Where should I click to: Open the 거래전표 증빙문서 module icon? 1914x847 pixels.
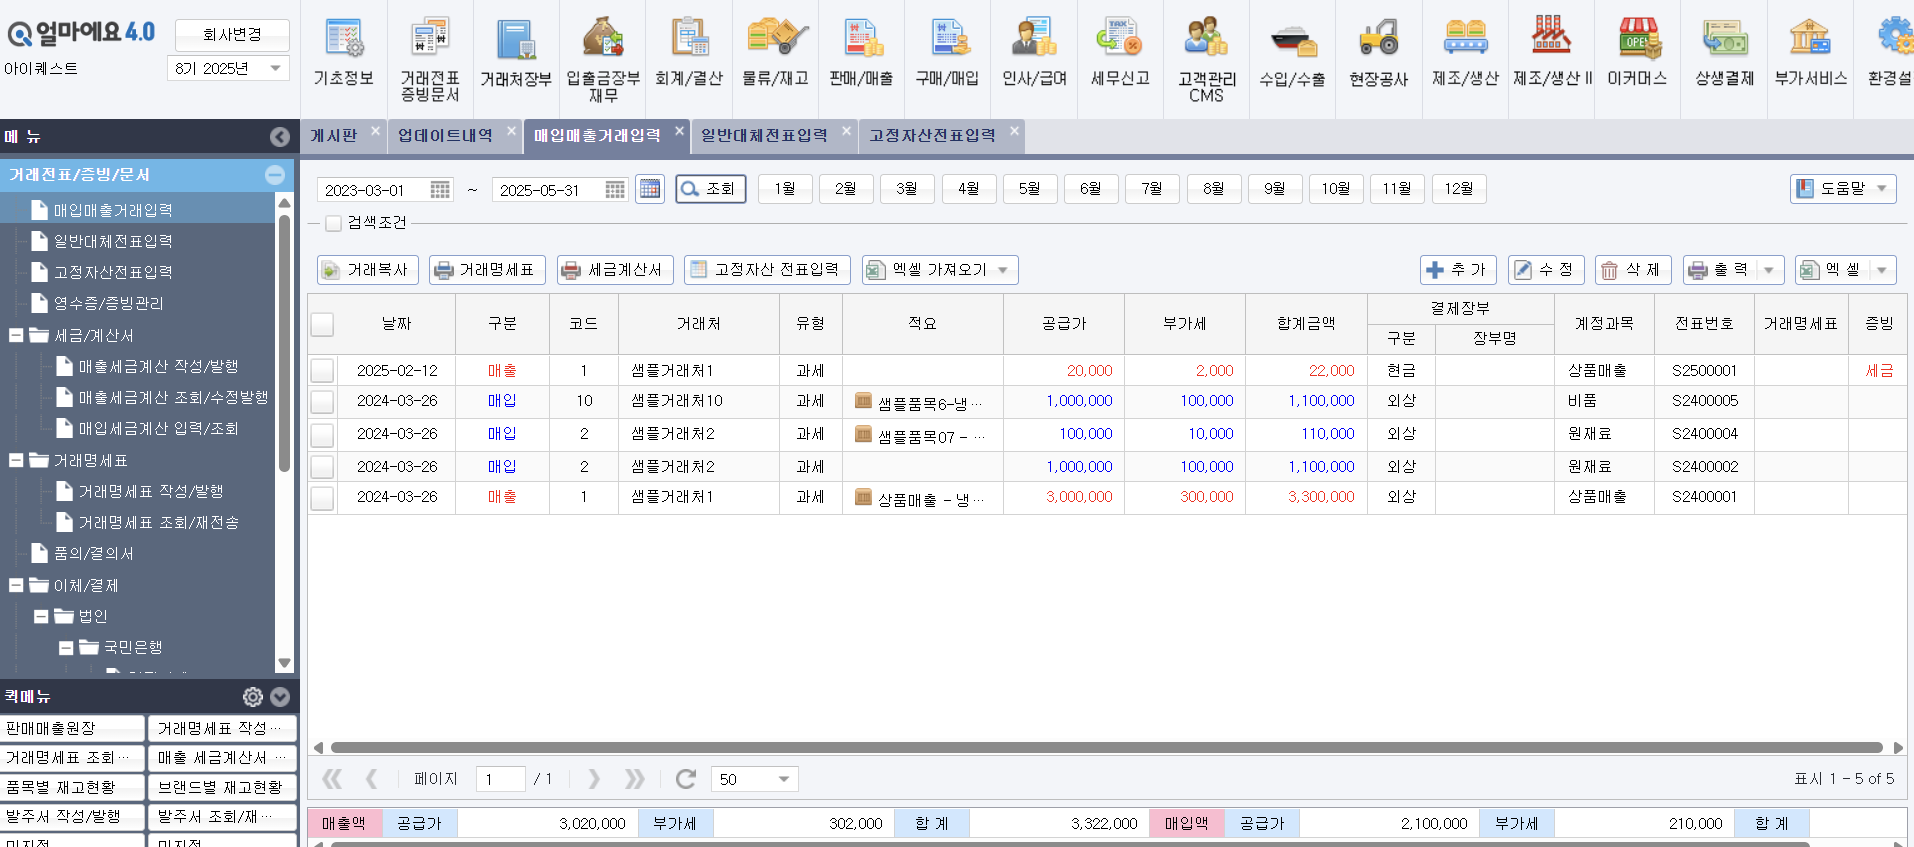click(430, 58)
